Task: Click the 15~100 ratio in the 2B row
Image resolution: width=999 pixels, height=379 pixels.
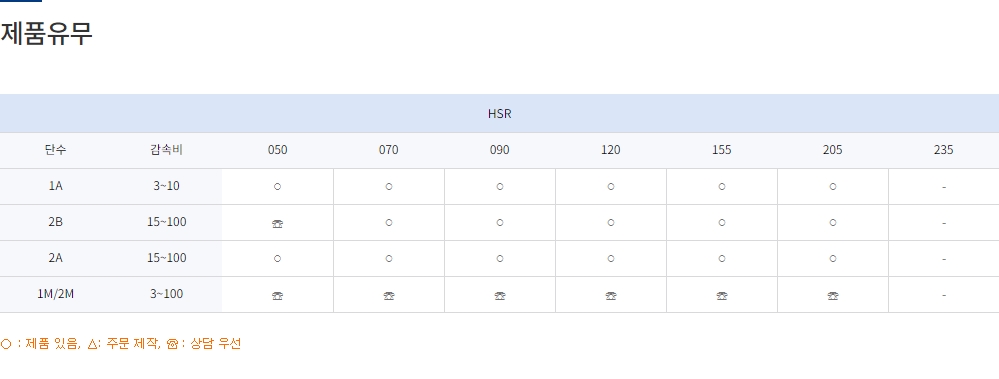Action: click(166, 222)
